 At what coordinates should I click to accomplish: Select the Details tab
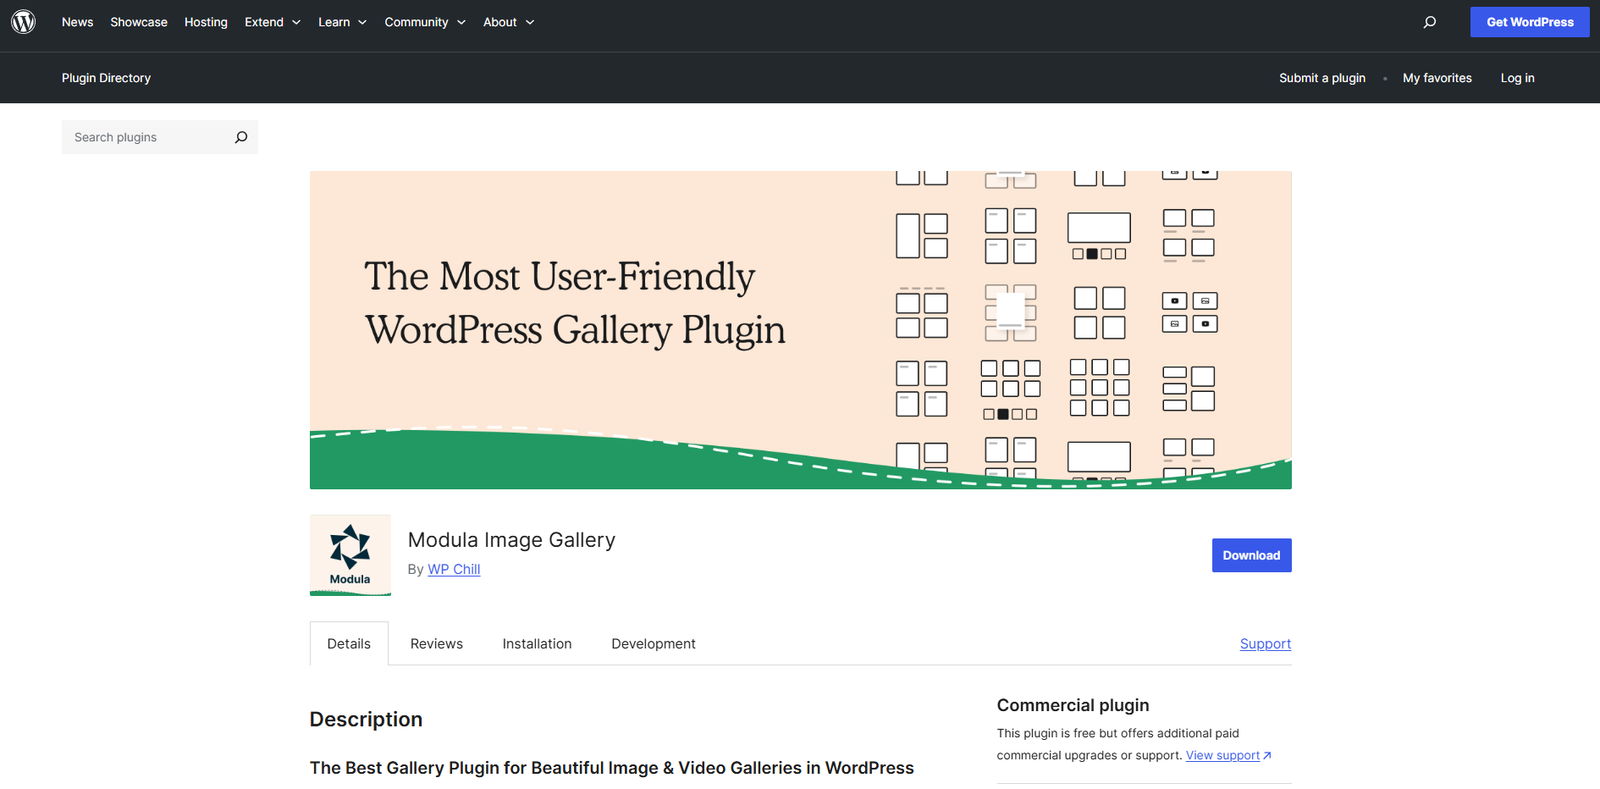tap(349, 644)
